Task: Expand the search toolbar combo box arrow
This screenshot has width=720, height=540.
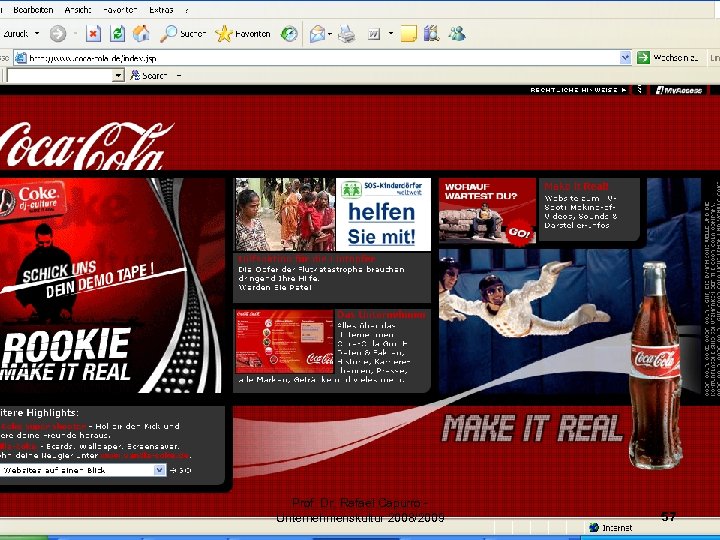Action: point(118,75)
